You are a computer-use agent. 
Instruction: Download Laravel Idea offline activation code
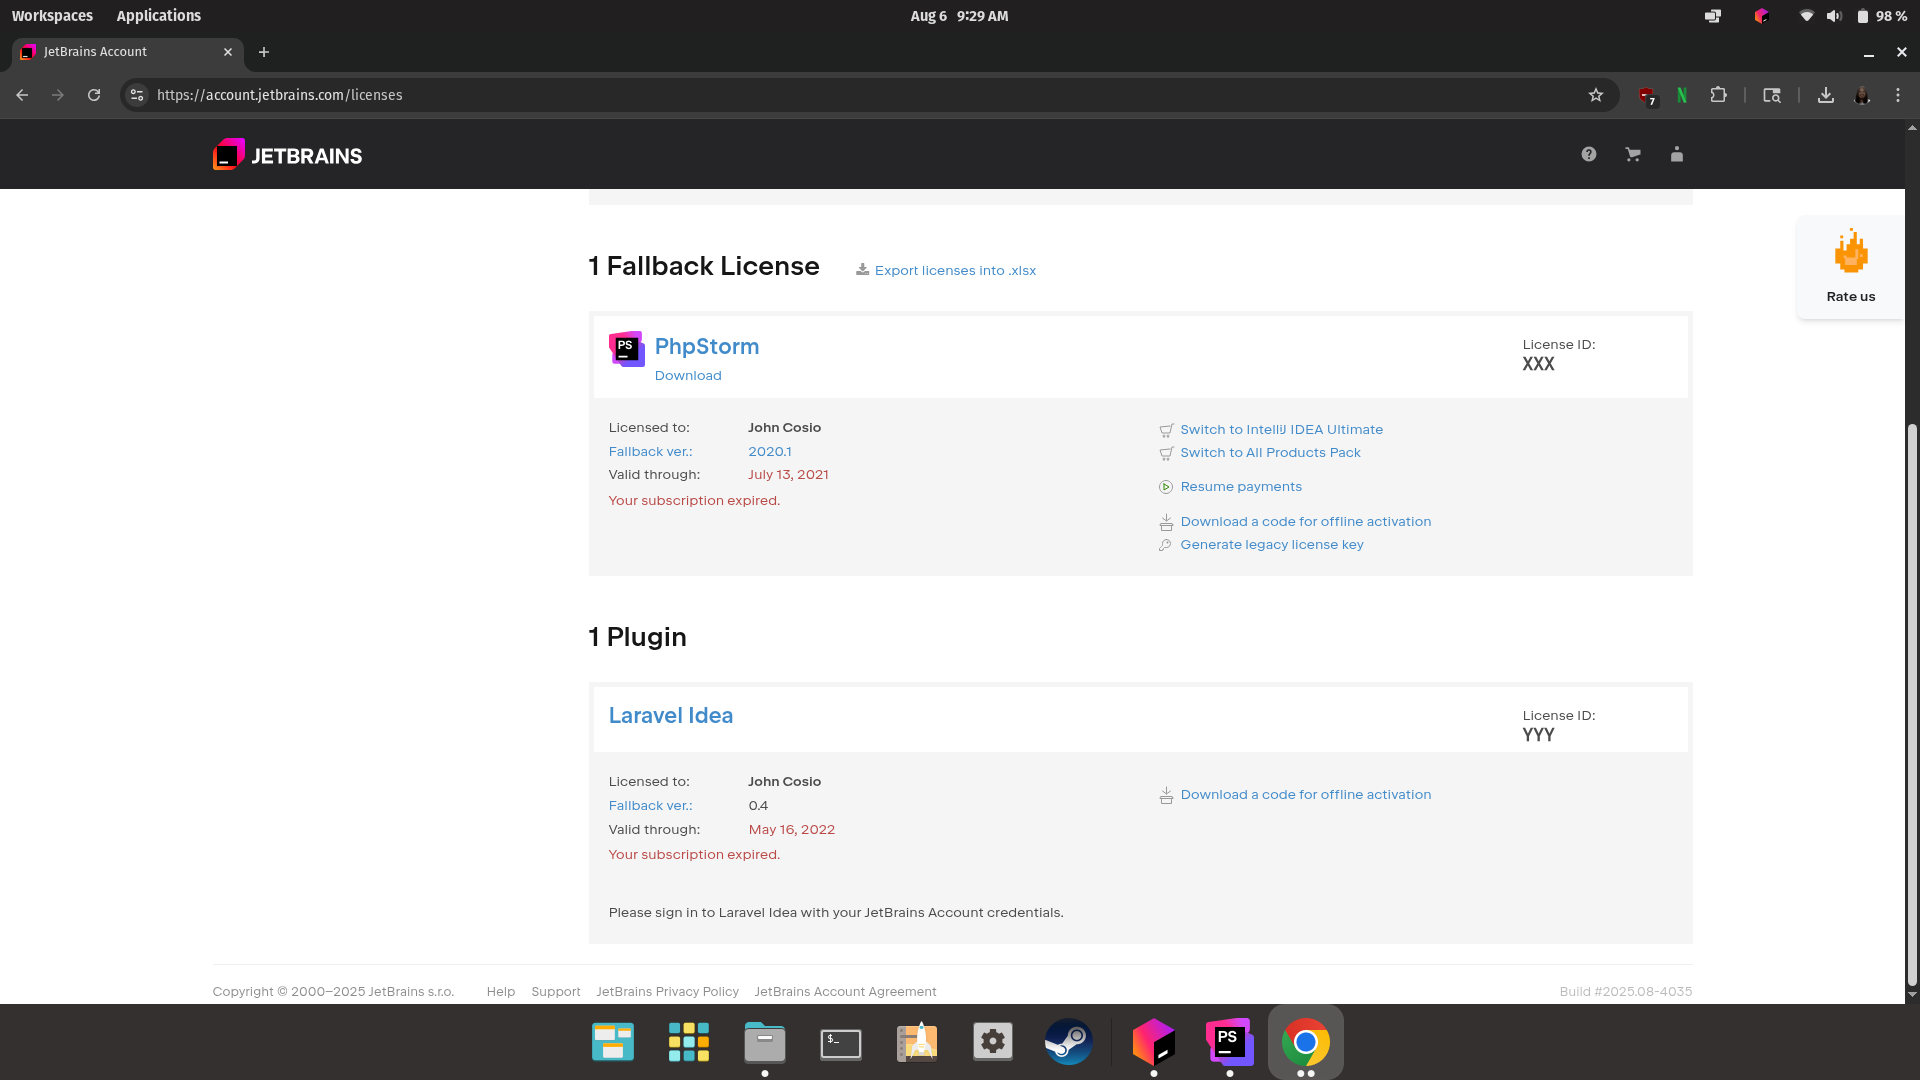(1305, 795)
